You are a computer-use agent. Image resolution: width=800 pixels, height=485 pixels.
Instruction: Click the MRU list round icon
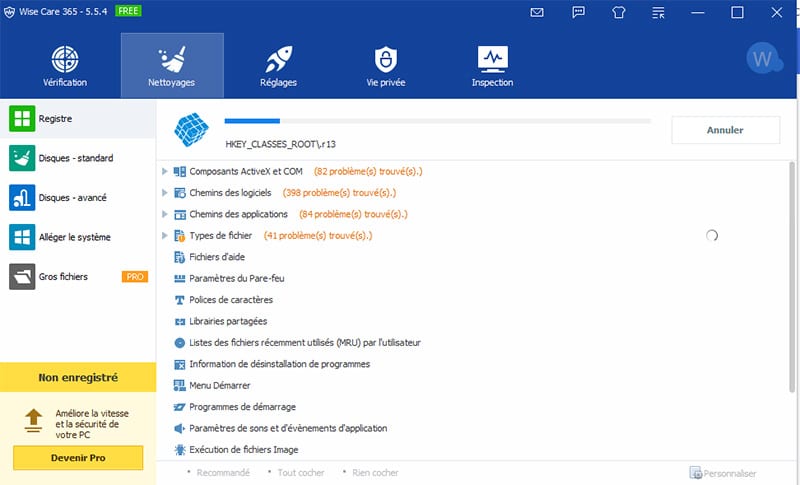[x=180, y=343]
